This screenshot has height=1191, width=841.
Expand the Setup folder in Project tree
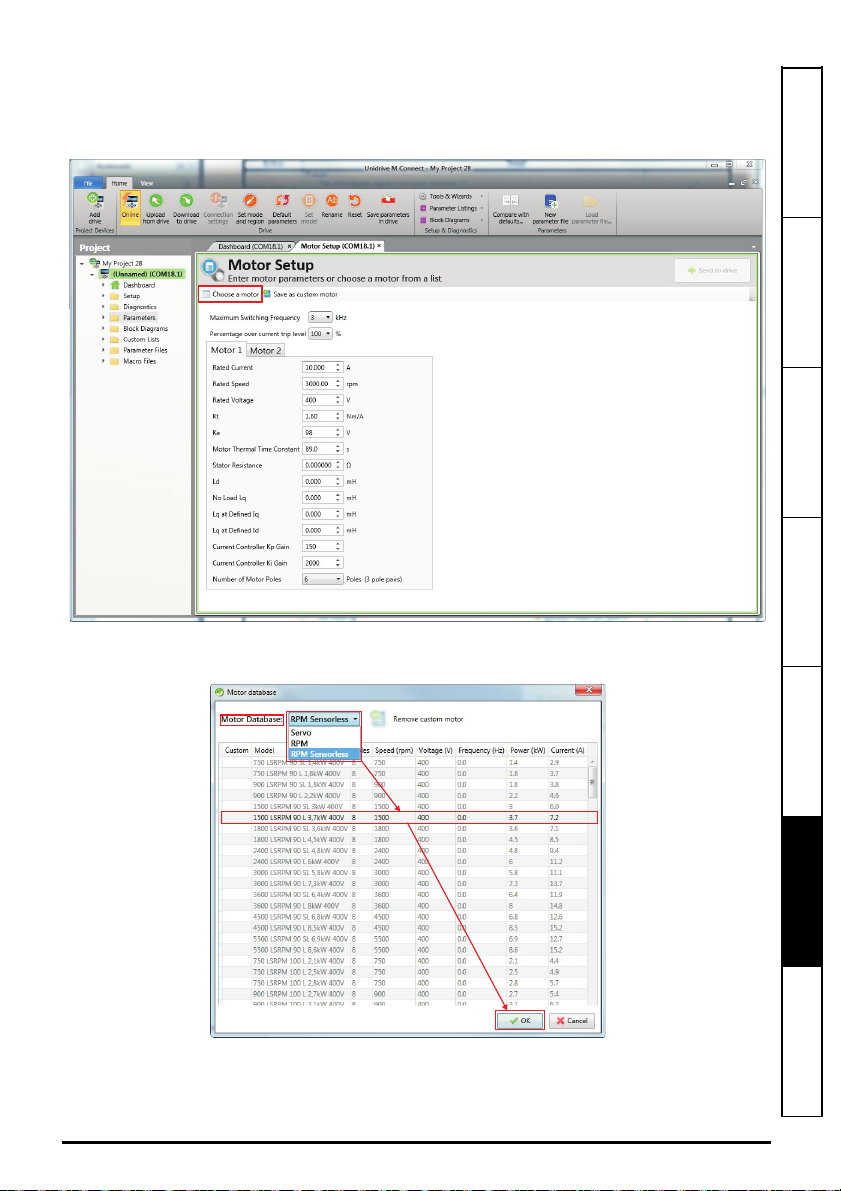click(103, 296)
